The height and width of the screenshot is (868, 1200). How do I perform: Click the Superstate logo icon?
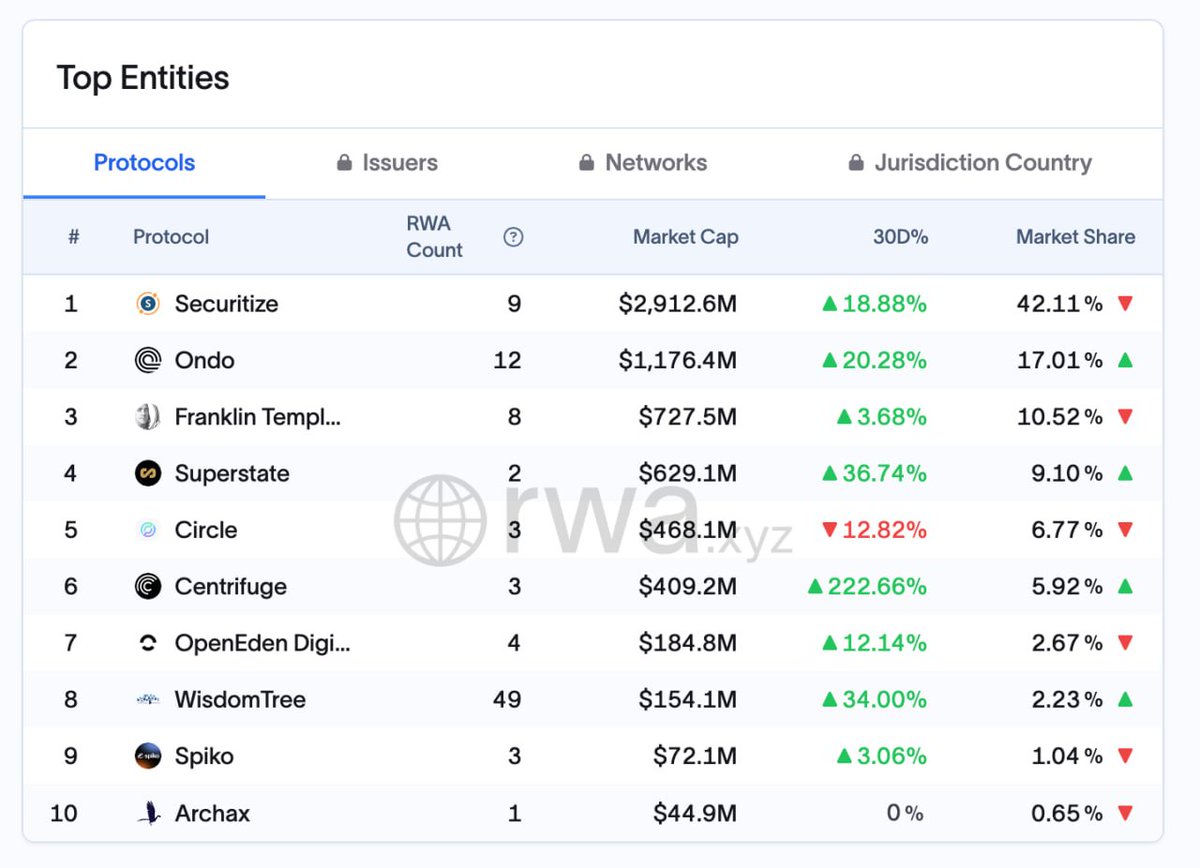tap(148, 473)
